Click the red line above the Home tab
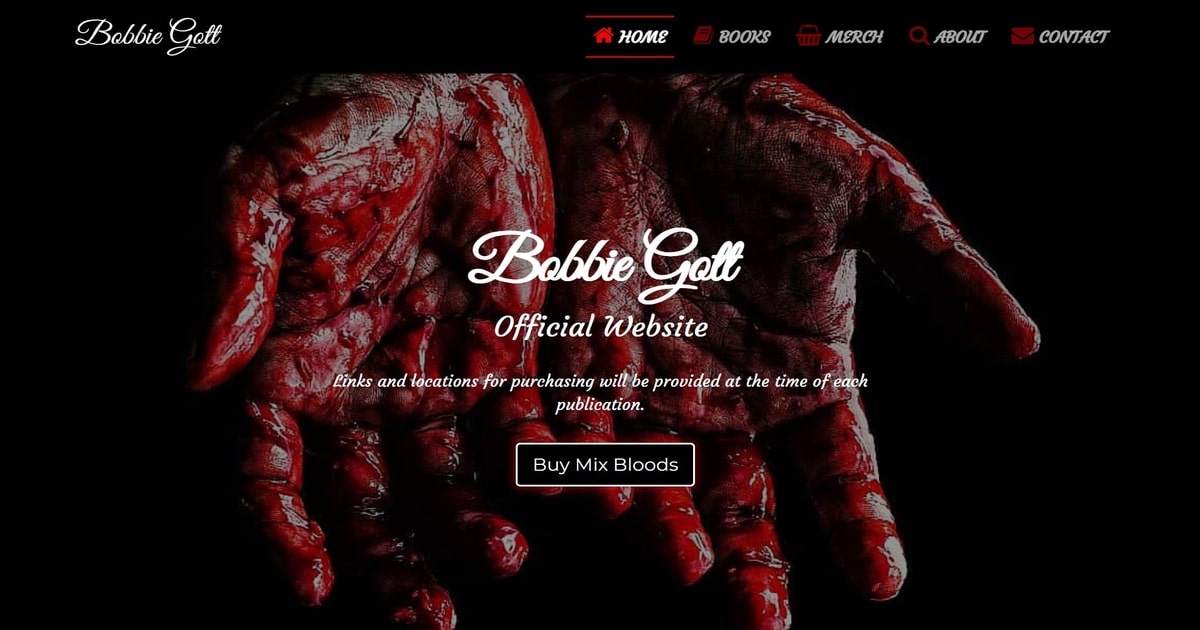Screen dimensions: 1200x630 point(630,17)
